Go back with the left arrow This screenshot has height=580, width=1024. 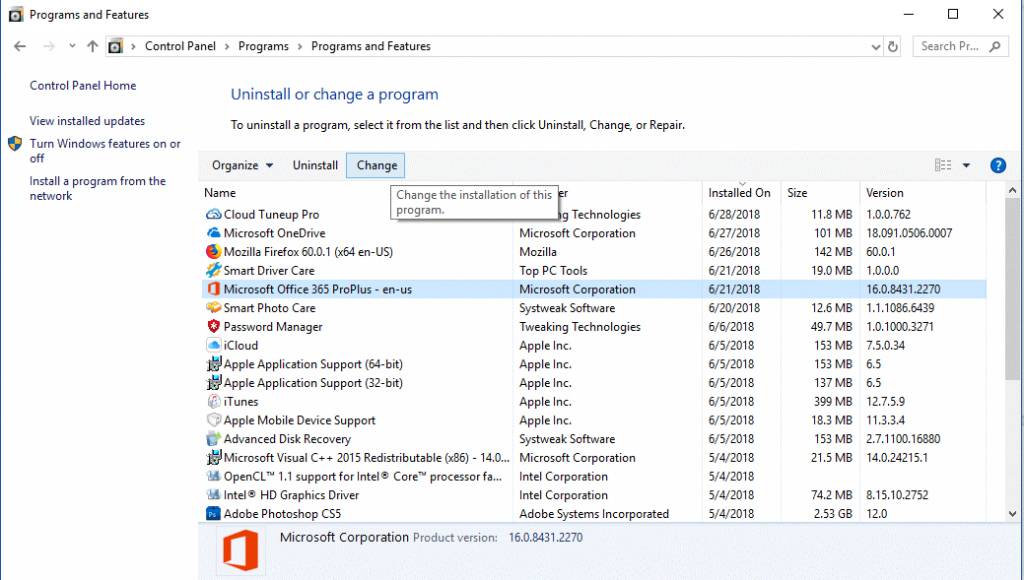20,46
